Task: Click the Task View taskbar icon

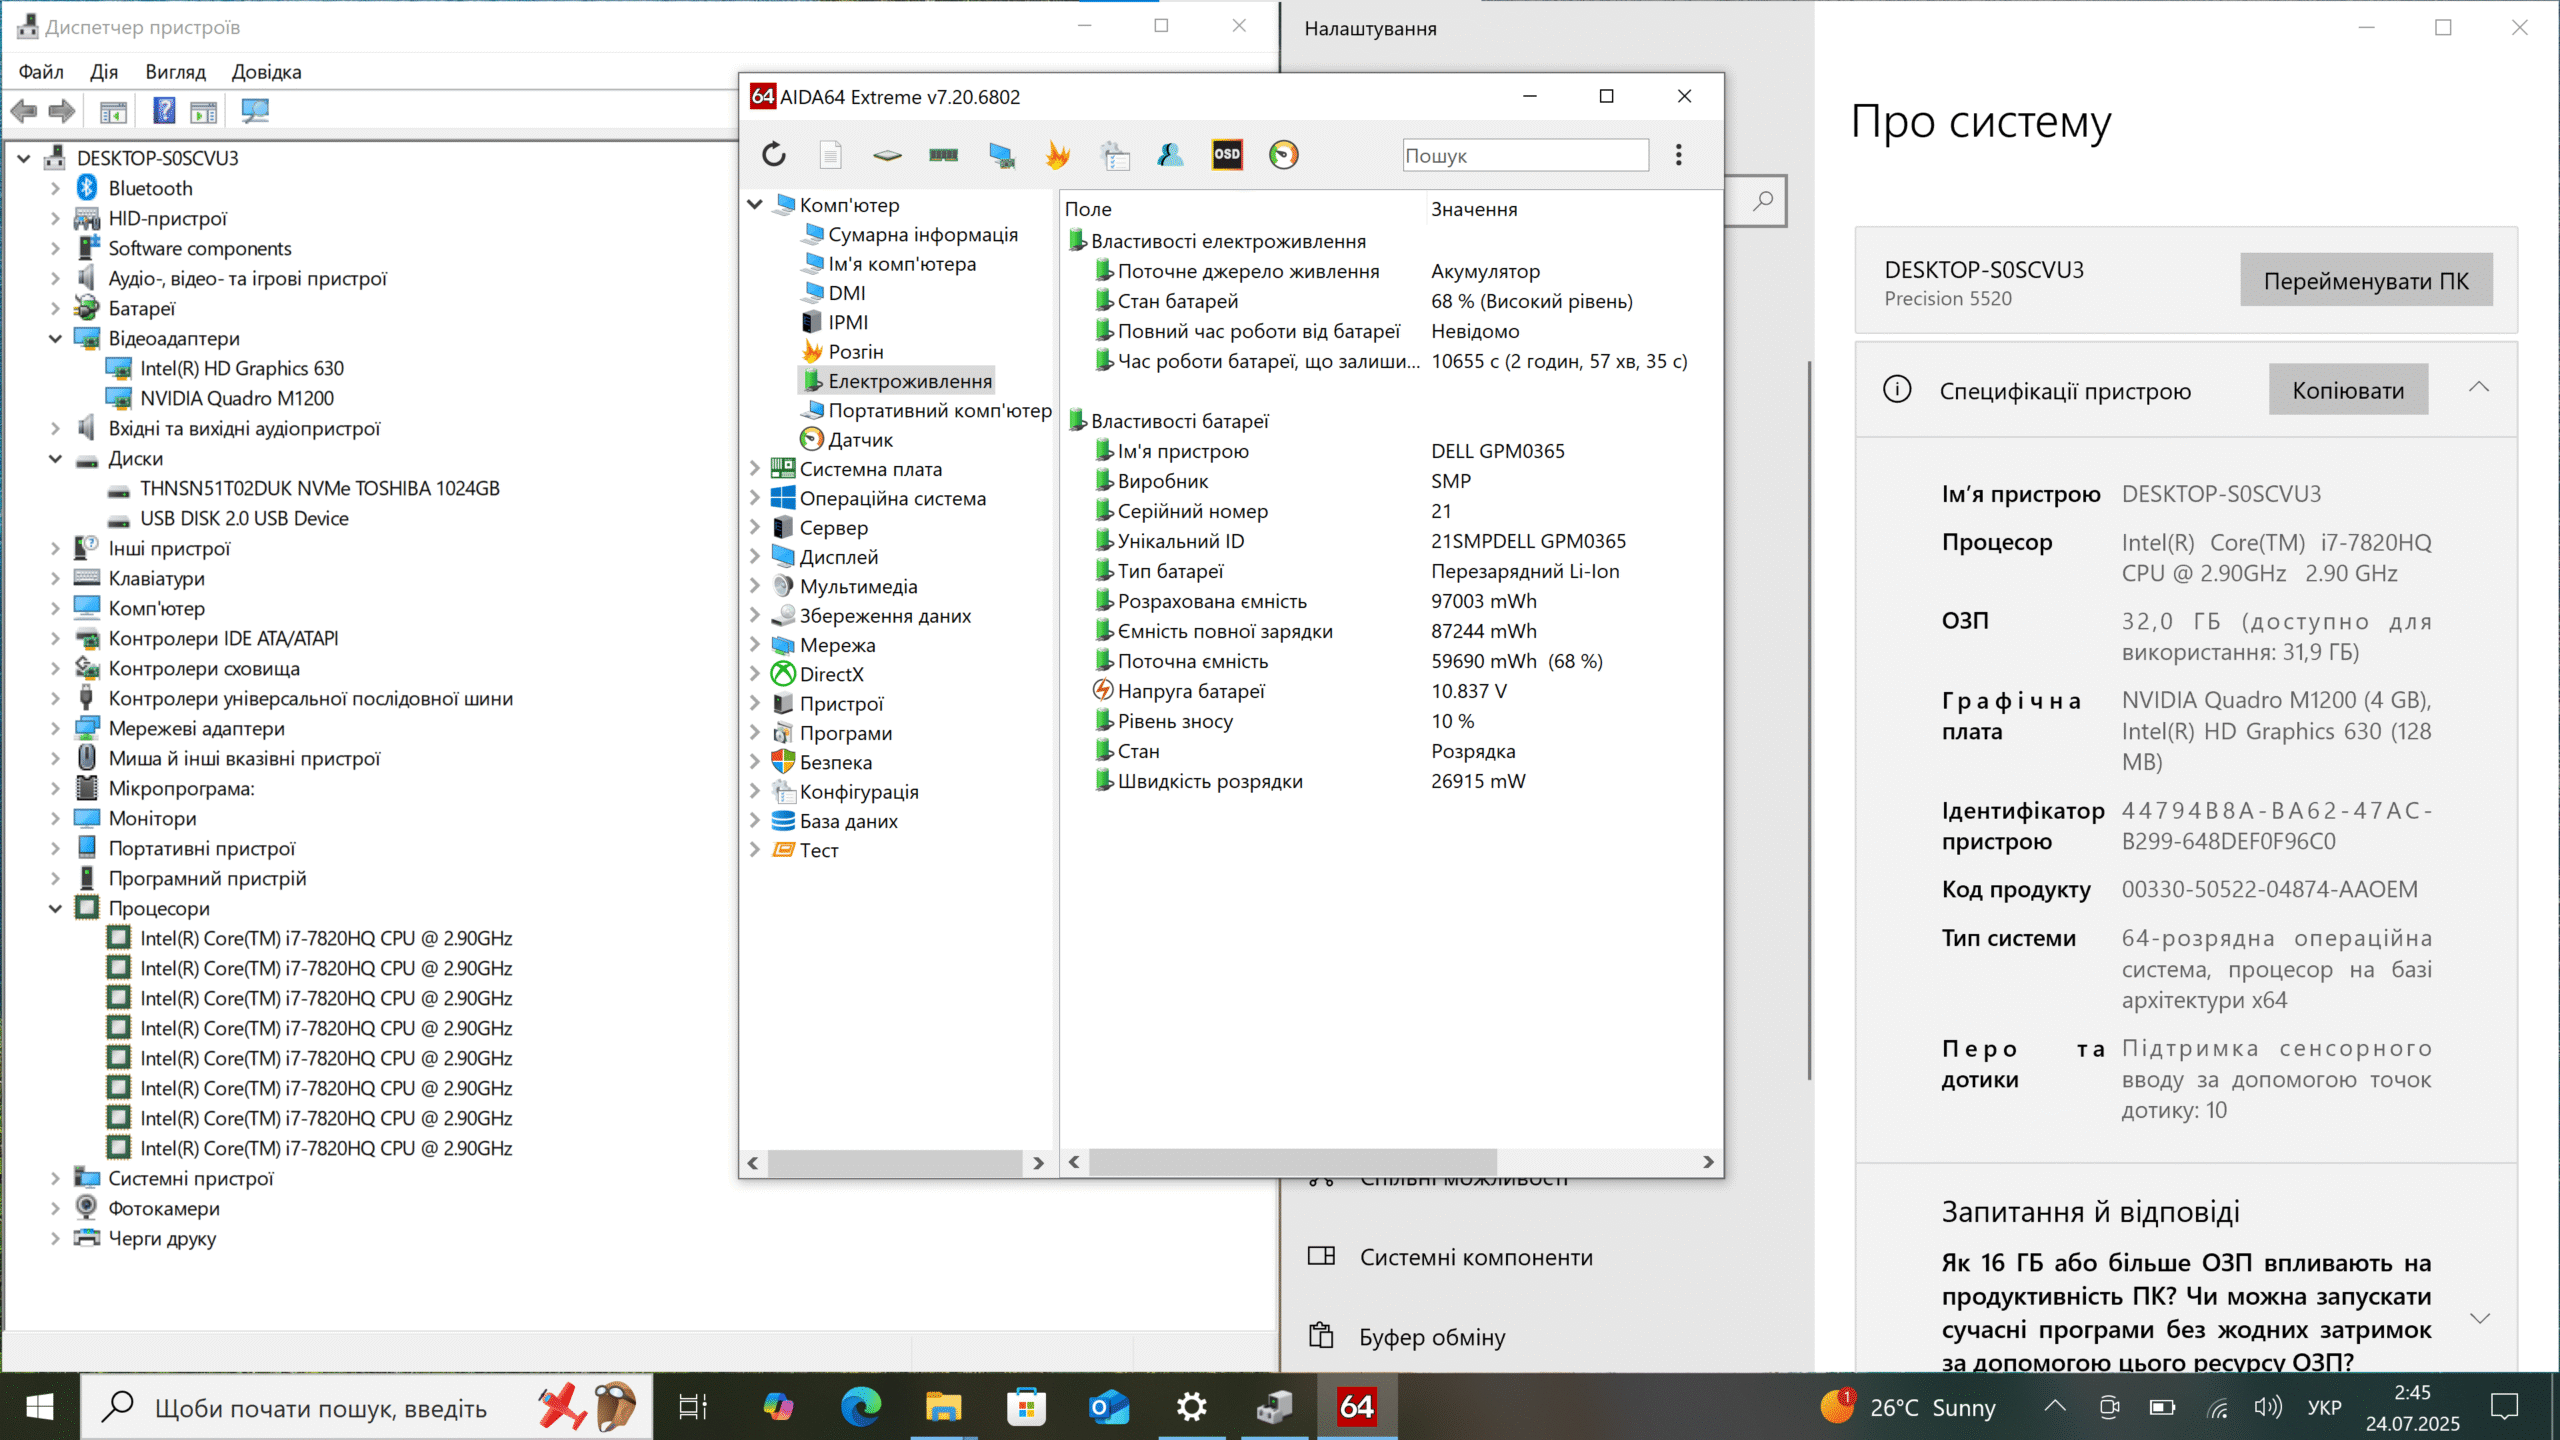Action: coord(693,1407)
